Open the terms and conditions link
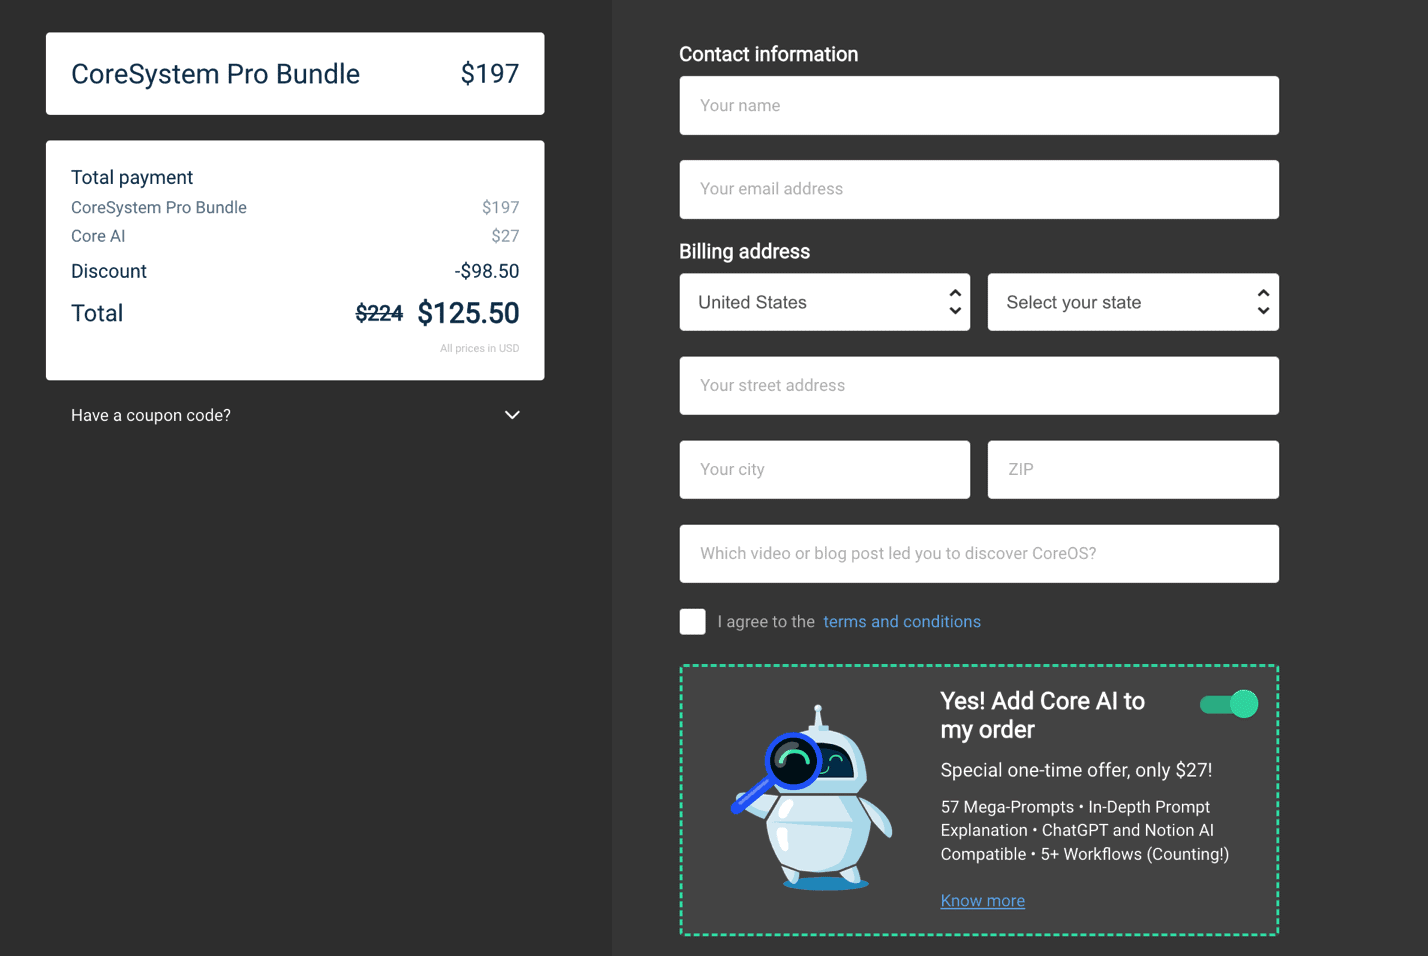Screen dimensions: 1428x956 click(901, 622)
